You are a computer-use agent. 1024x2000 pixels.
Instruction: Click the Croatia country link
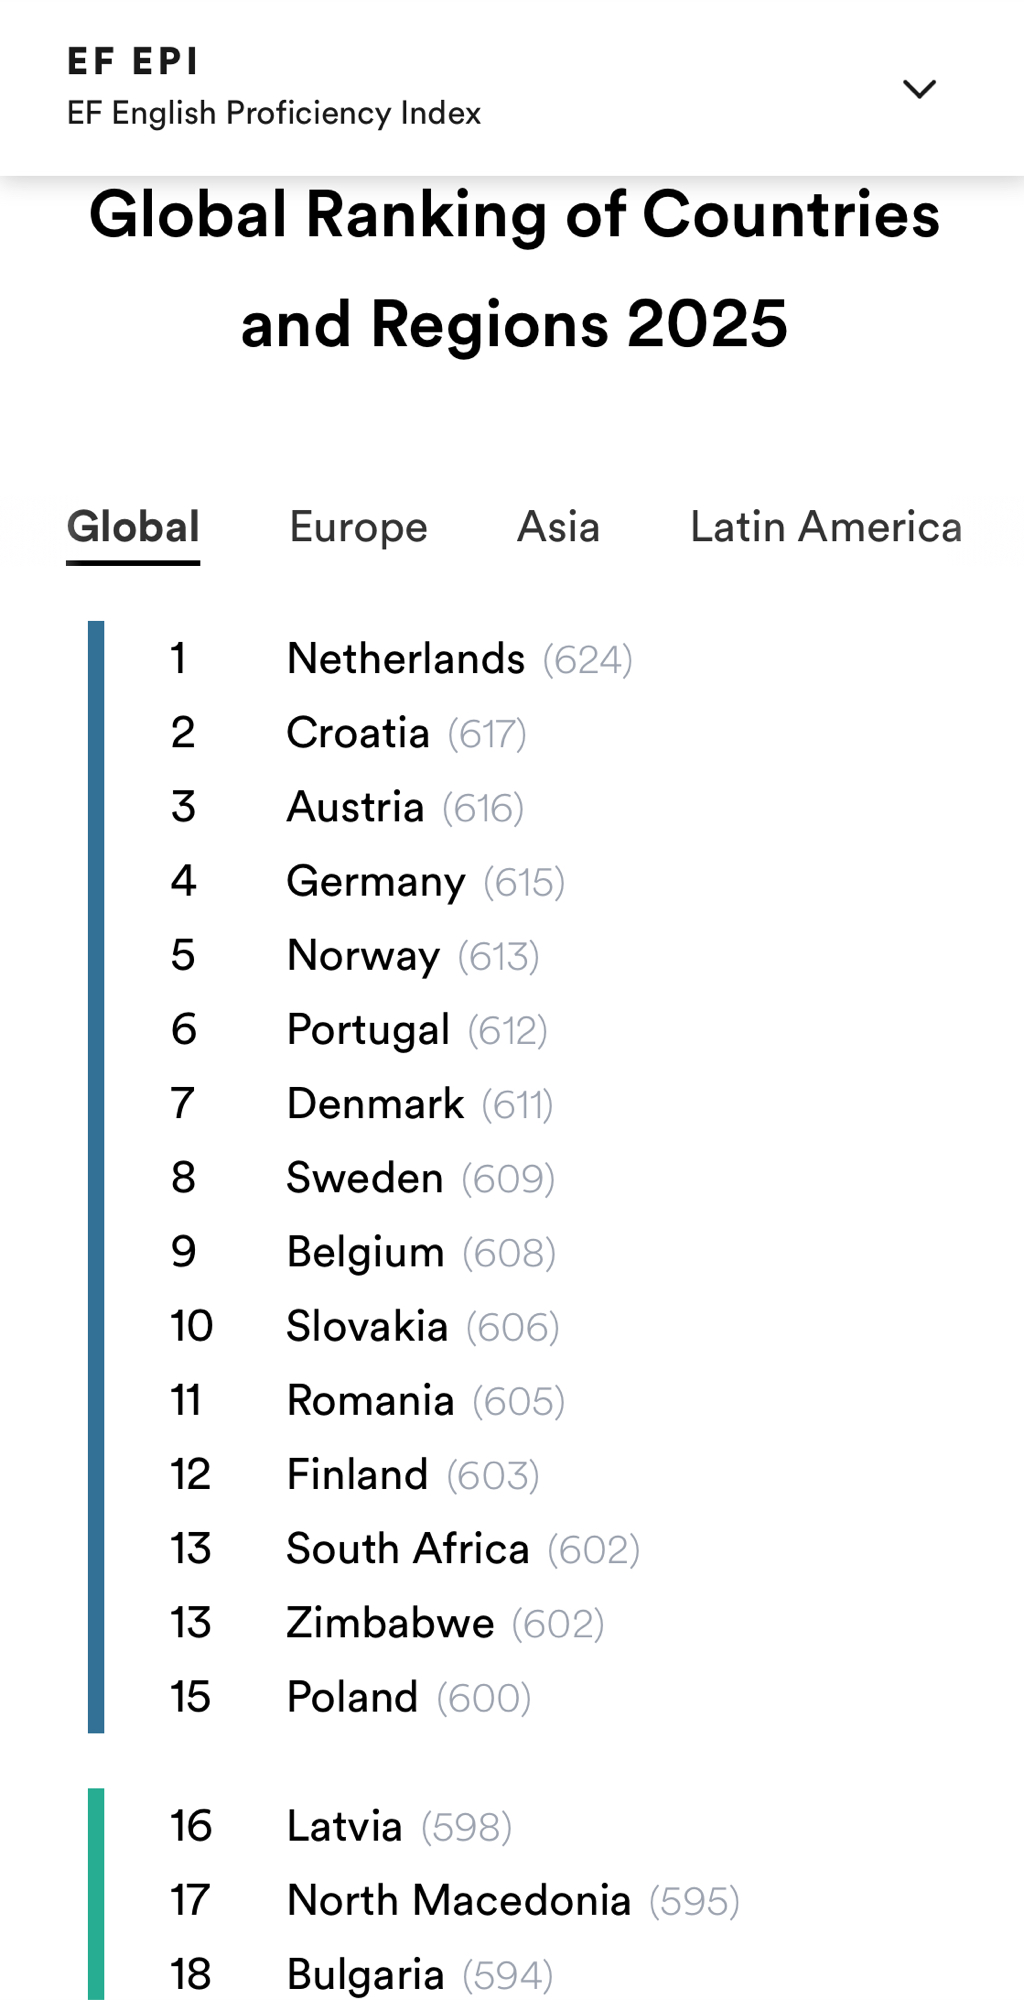[357, 733]
